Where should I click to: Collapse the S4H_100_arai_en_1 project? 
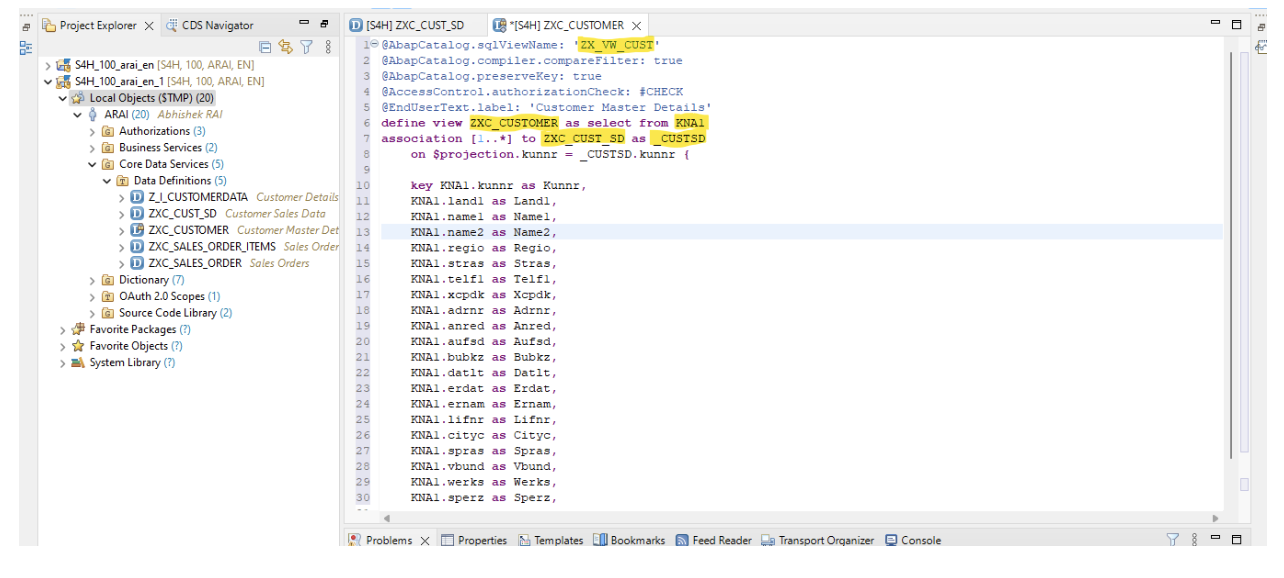[48, 81]
